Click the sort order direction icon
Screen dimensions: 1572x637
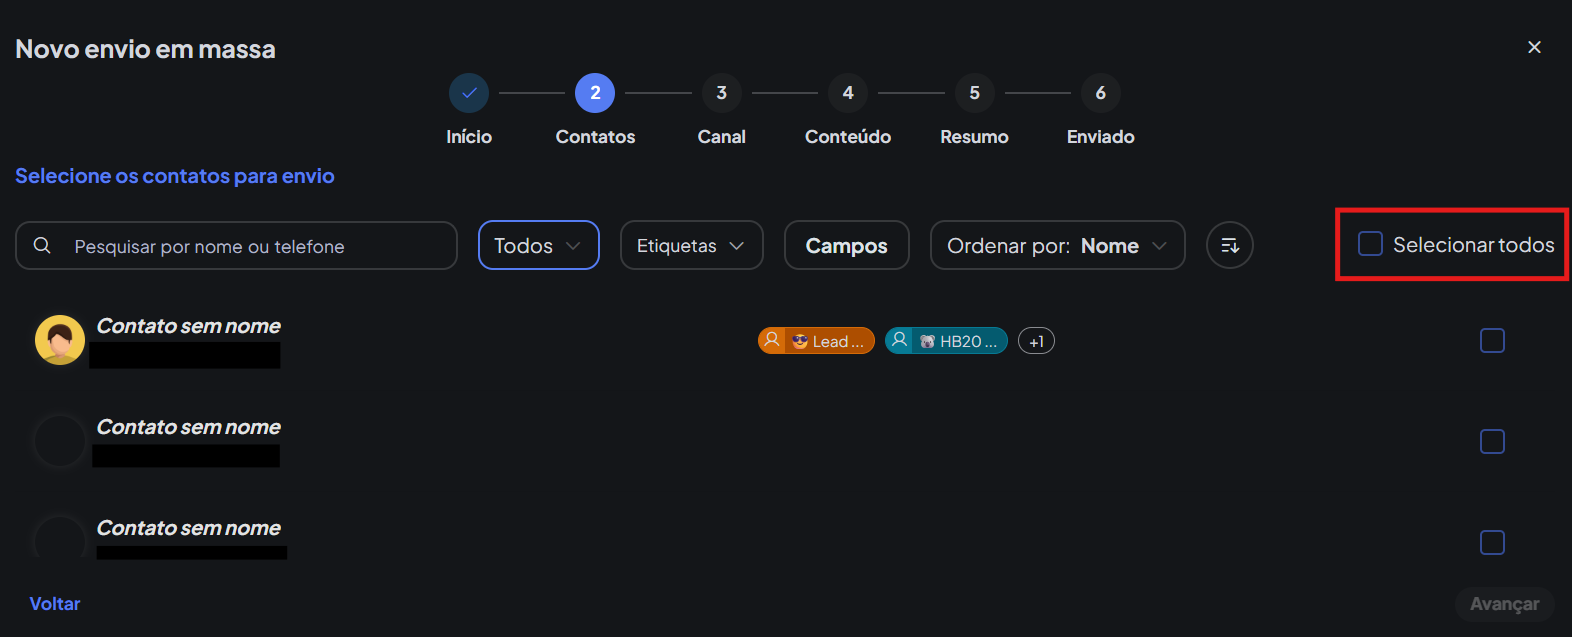1229,245
